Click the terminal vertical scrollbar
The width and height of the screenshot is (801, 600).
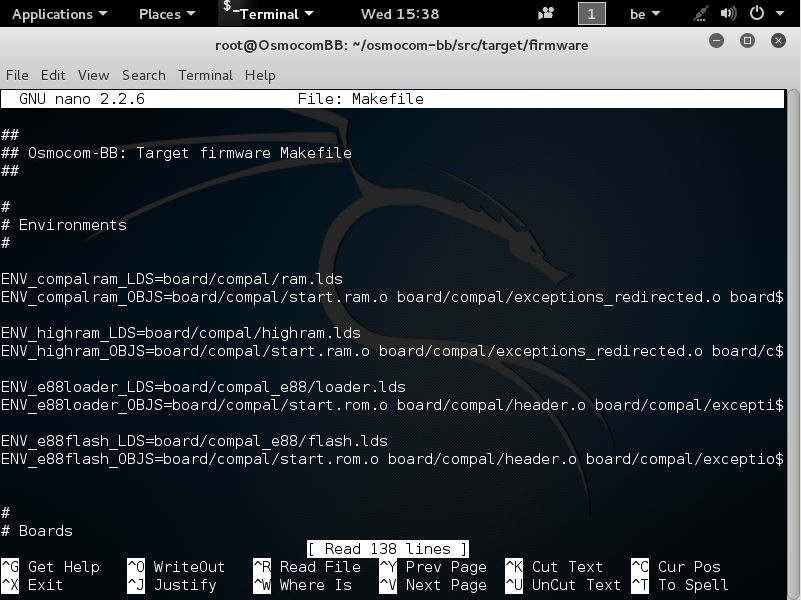click(x=793, y=342)
